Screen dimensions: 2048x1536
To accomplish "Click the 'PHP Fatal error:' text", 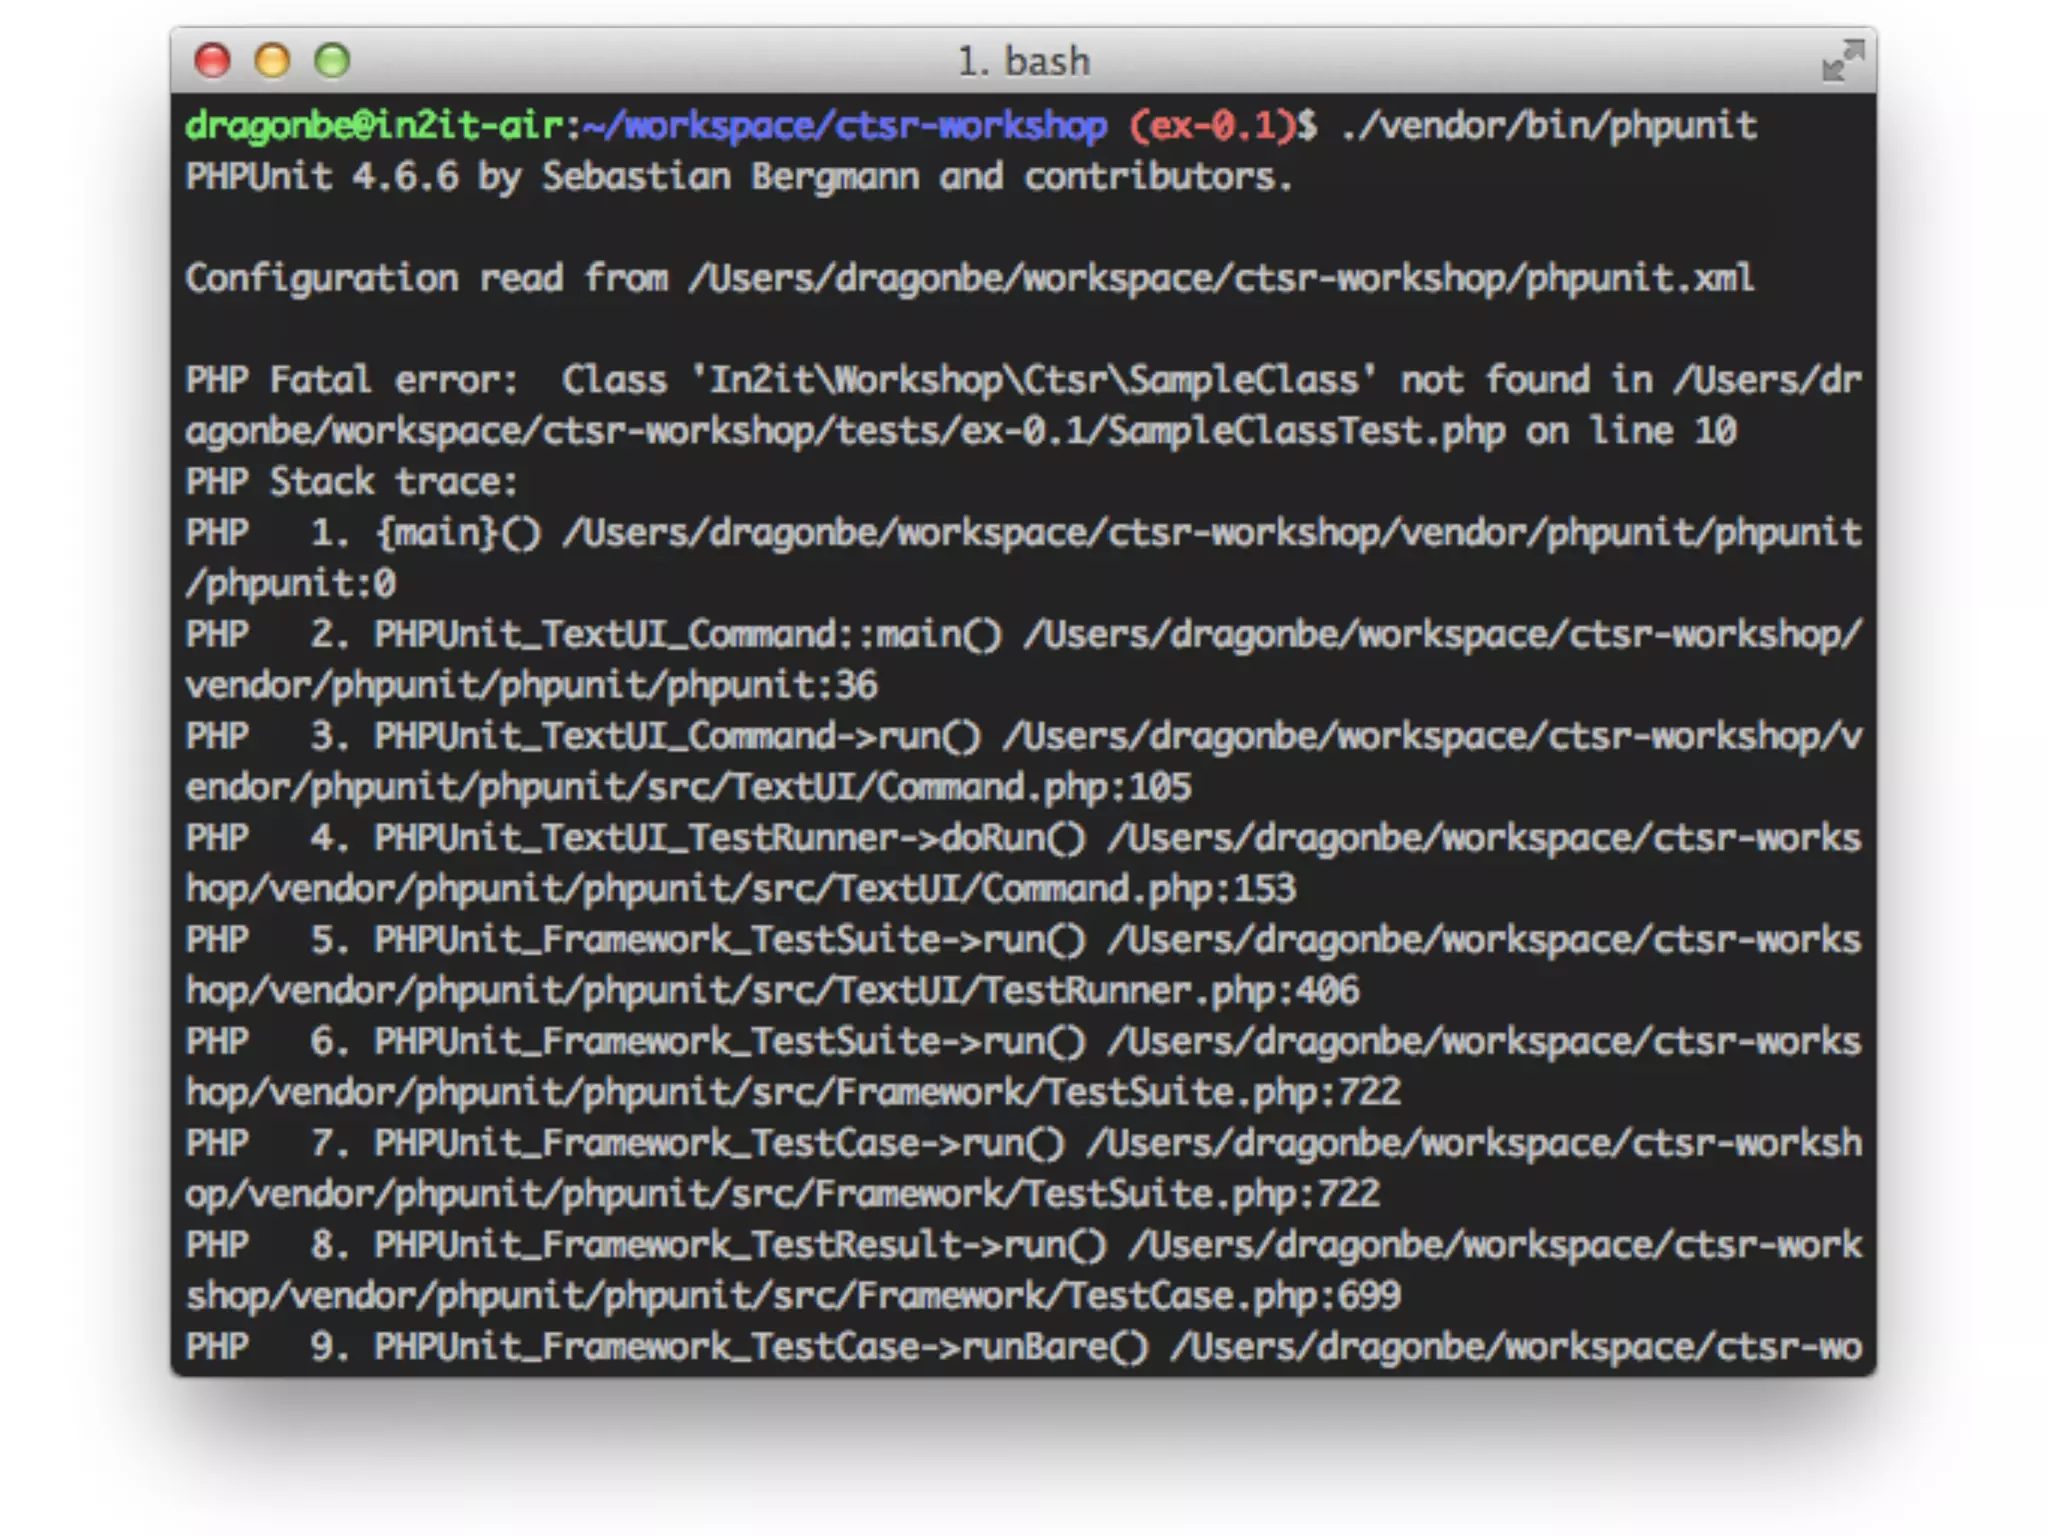I will tap(352, 380).
